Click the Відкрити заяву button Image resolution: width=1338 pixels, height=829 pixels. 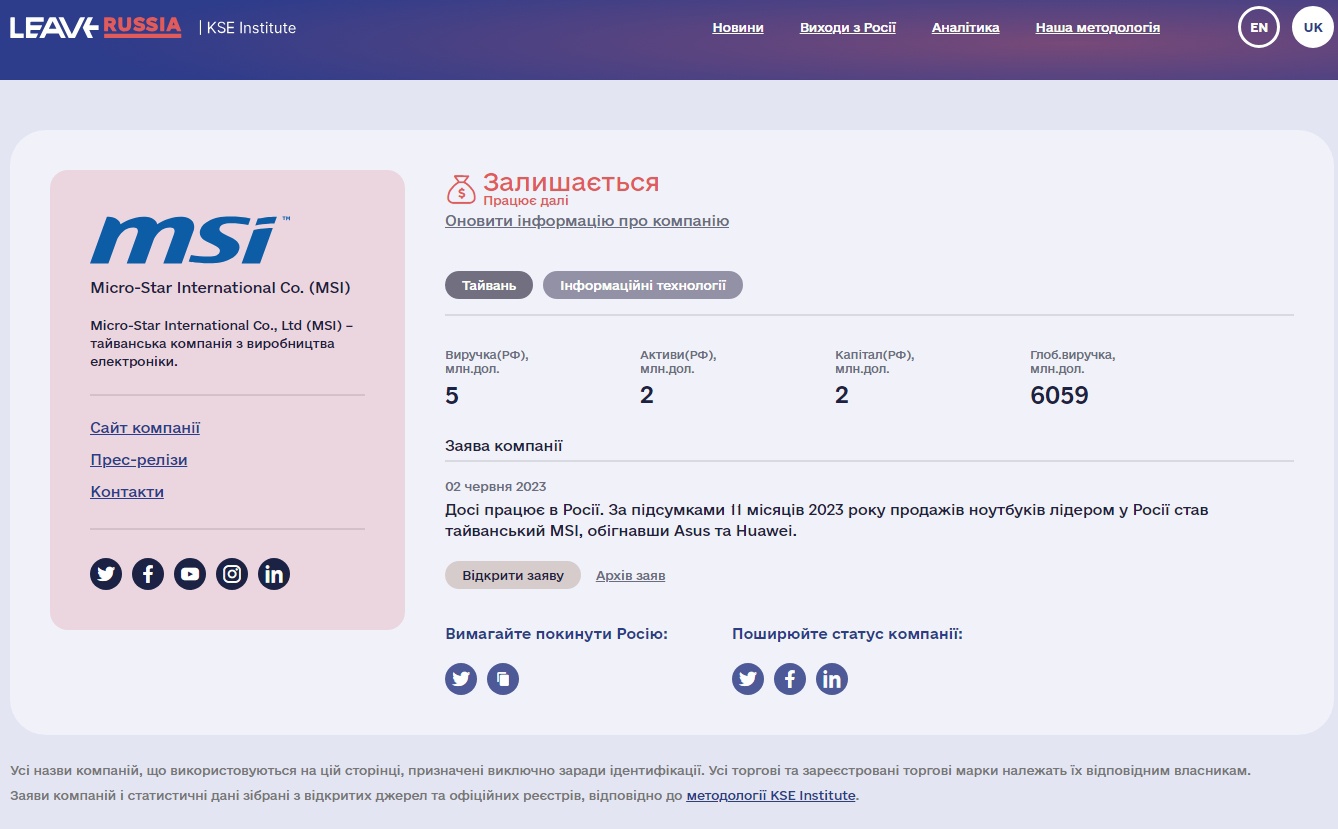(x=513, y=575)
